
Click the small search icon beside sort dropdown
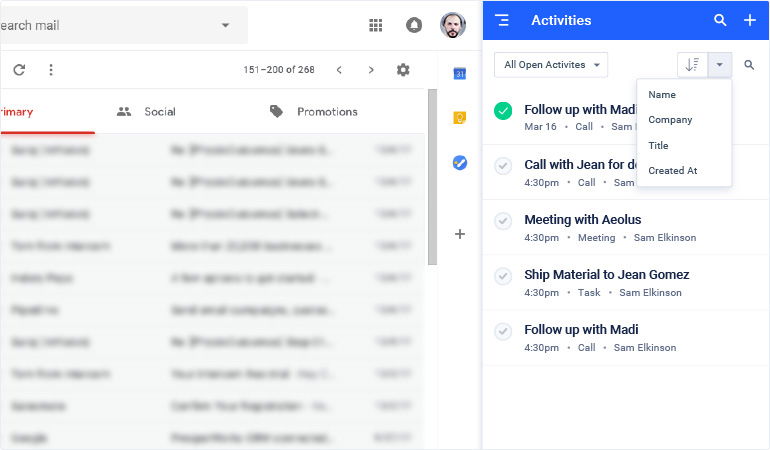[x=749, y=65]
